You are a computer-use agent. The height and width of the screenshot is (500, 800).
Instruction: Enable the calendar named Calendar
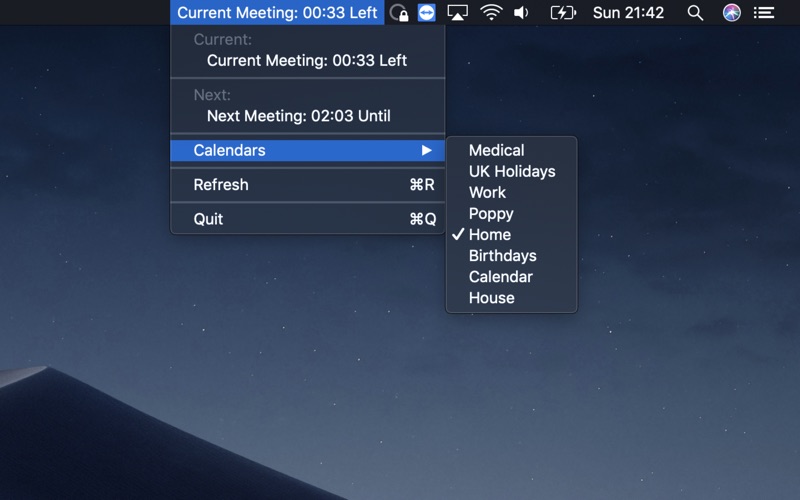(512, 277)
